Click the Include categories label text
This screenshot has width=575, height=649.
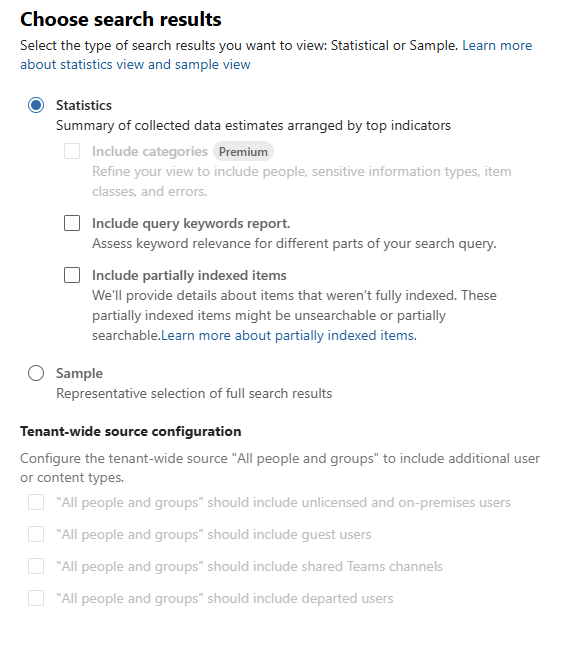[150, 151]
